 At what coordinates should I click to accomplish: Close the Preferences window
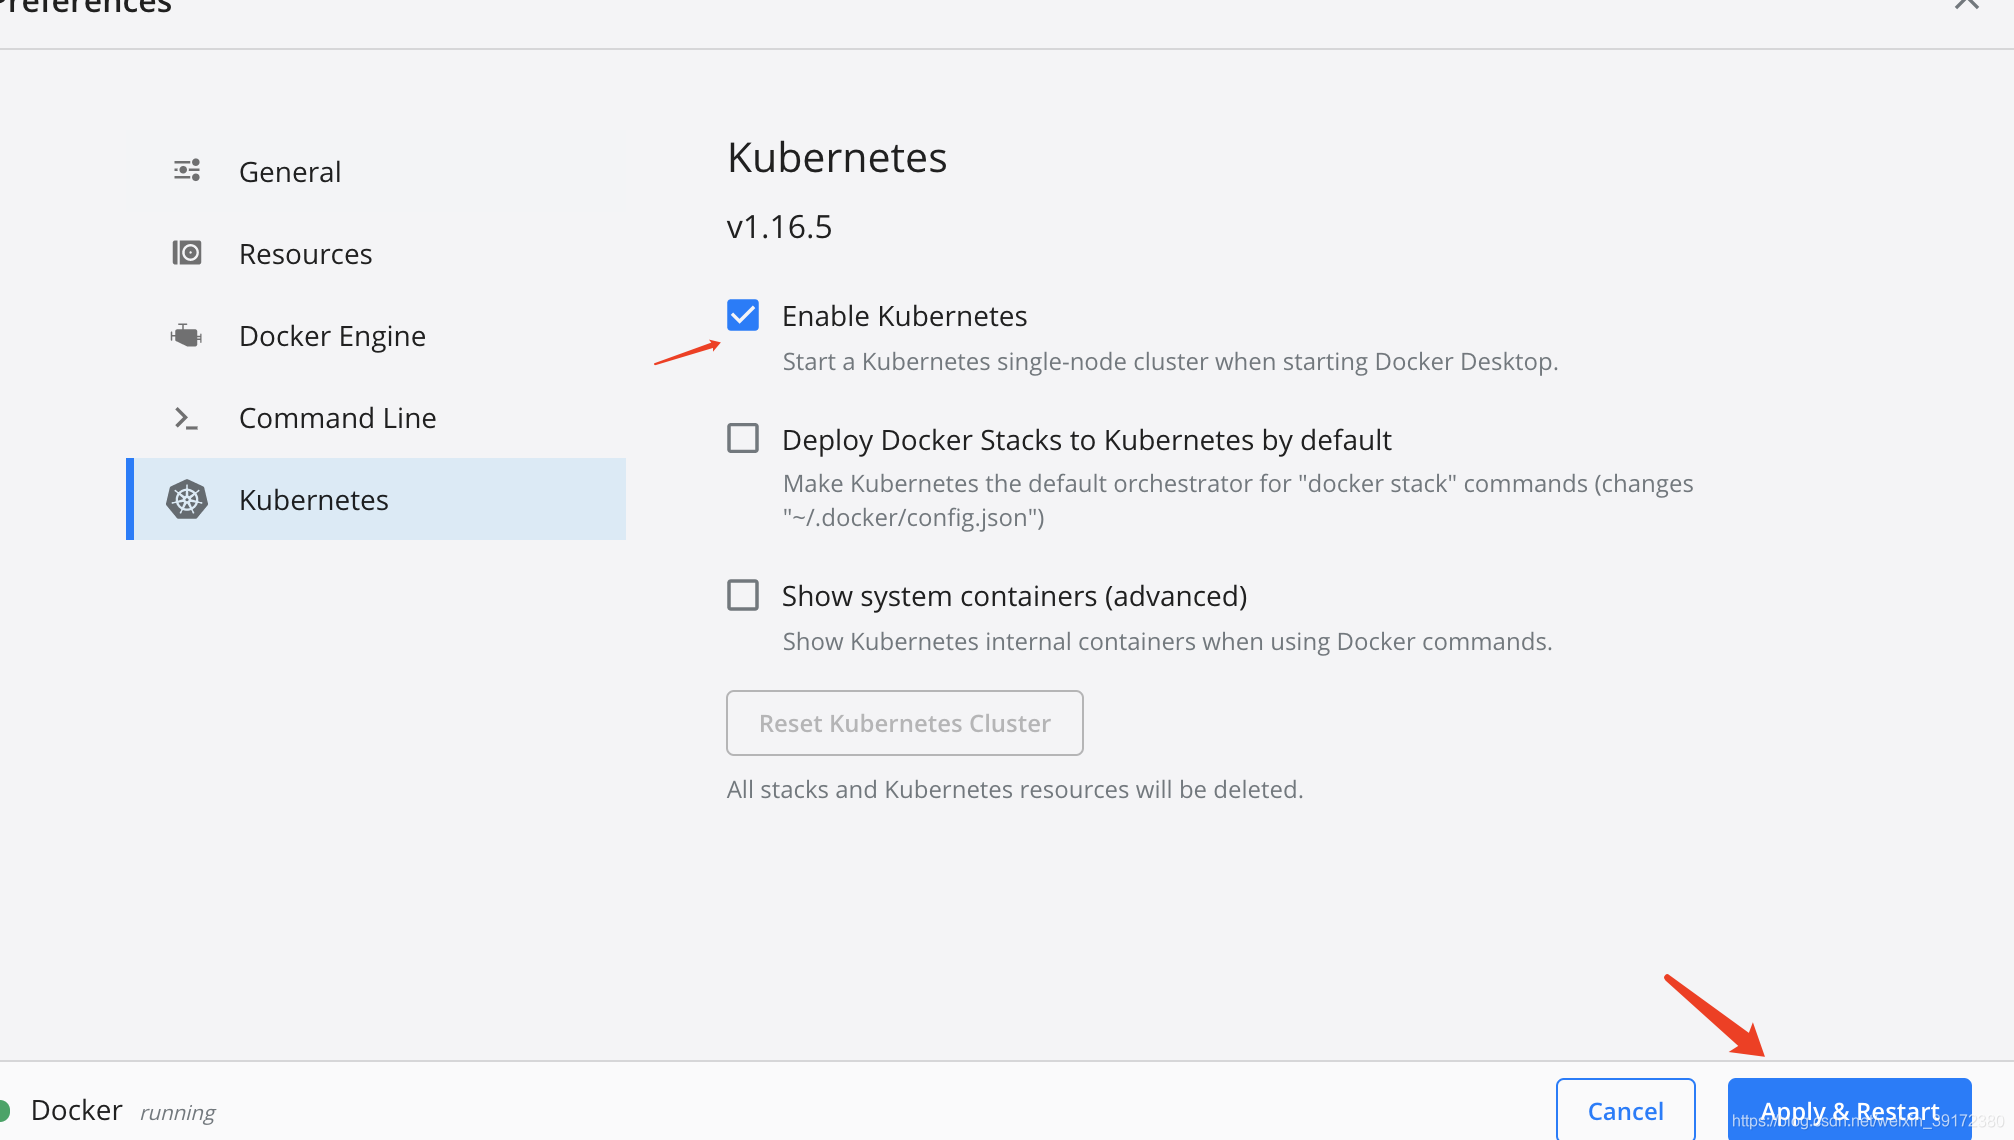point(1966,5)
